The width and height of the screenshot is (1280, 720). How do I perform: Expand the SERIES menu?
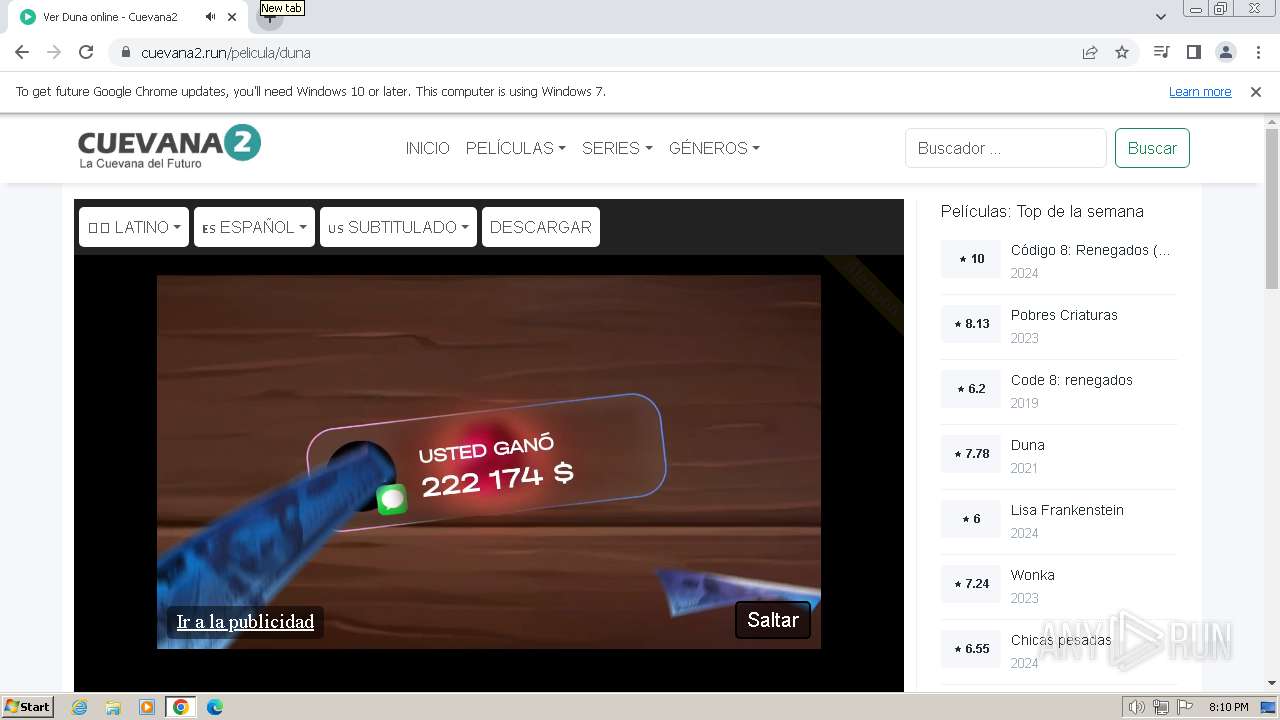click(x=617, y=148)
